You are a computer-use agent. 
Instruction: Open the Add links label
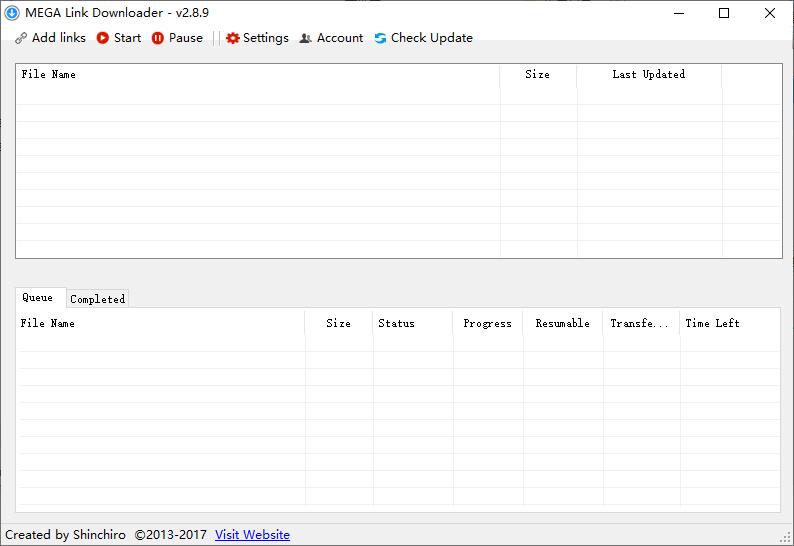[59, 38]
